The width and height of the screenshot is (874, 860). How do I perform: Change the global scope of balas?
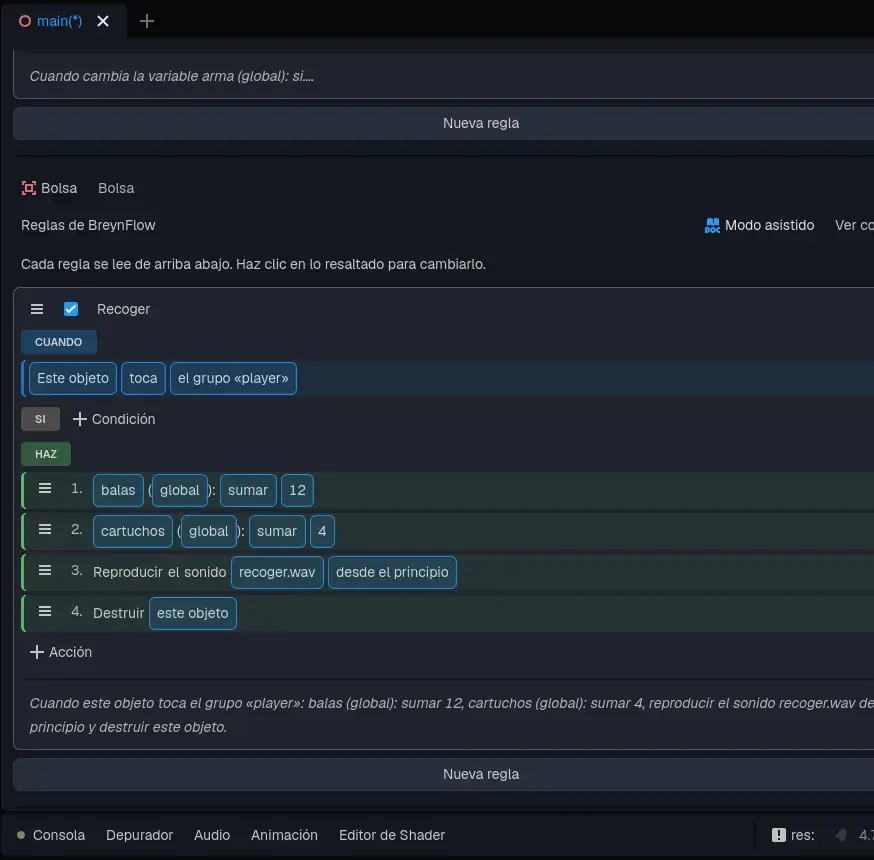(x=179, y=490)
